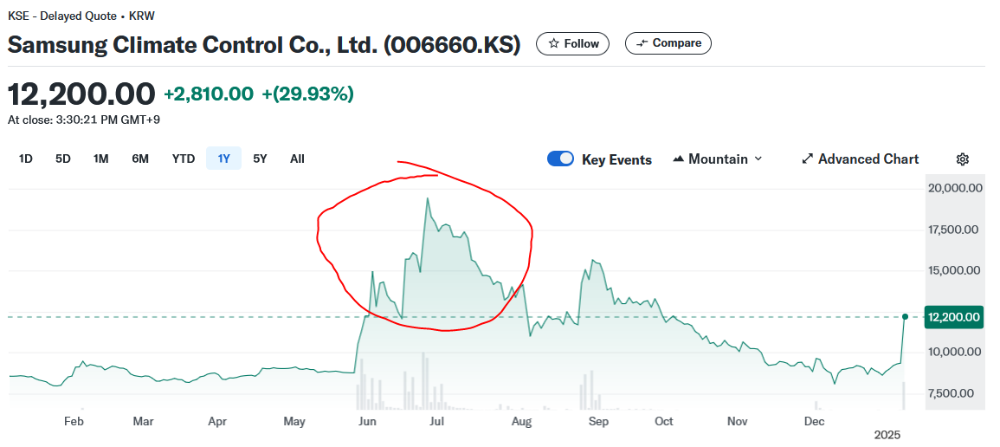1000x447 pixels.
Task: Open the Advanced Chart text link
Action: click(x=868, y=159)
